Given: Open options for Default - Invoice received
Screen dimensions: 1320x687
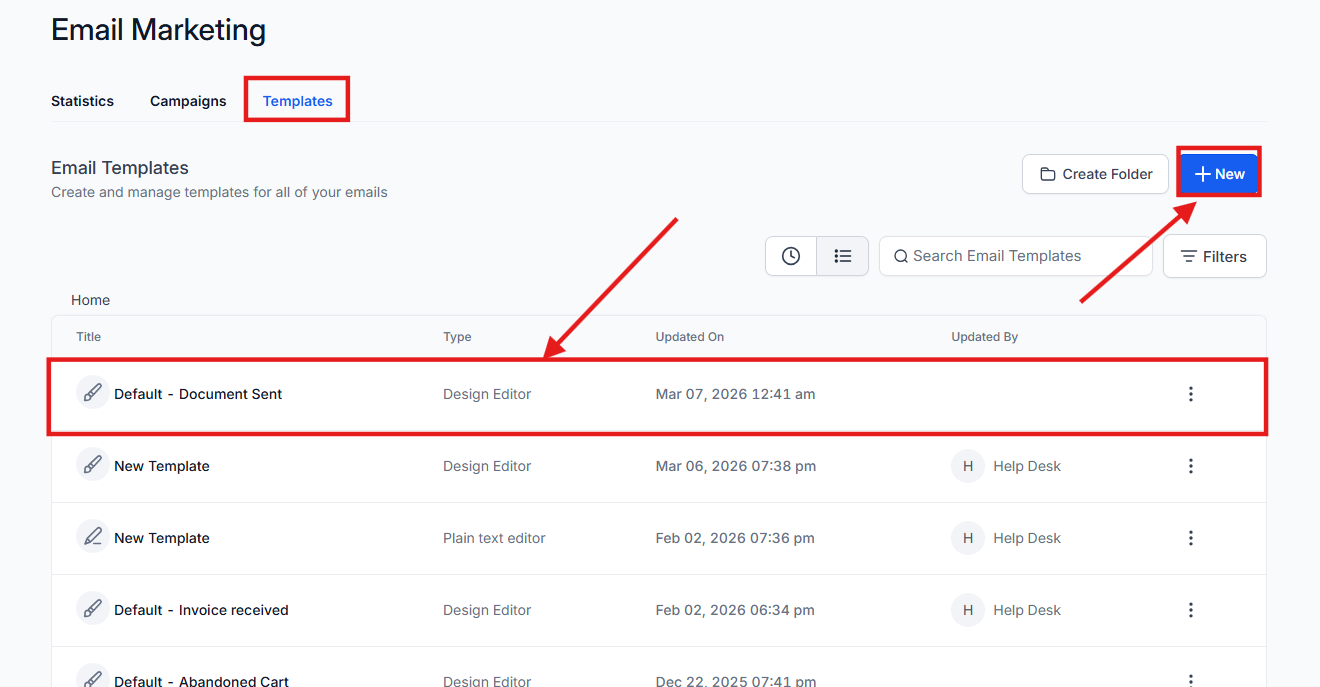Looking at the screenshot, I should (1190, 610).
